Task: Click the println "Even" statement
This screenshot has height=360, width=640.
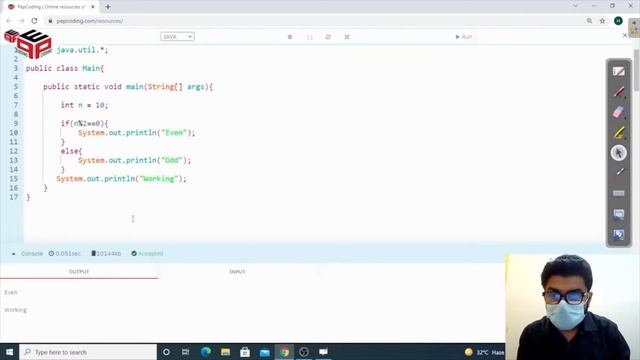Action: [x=137, y=133]
